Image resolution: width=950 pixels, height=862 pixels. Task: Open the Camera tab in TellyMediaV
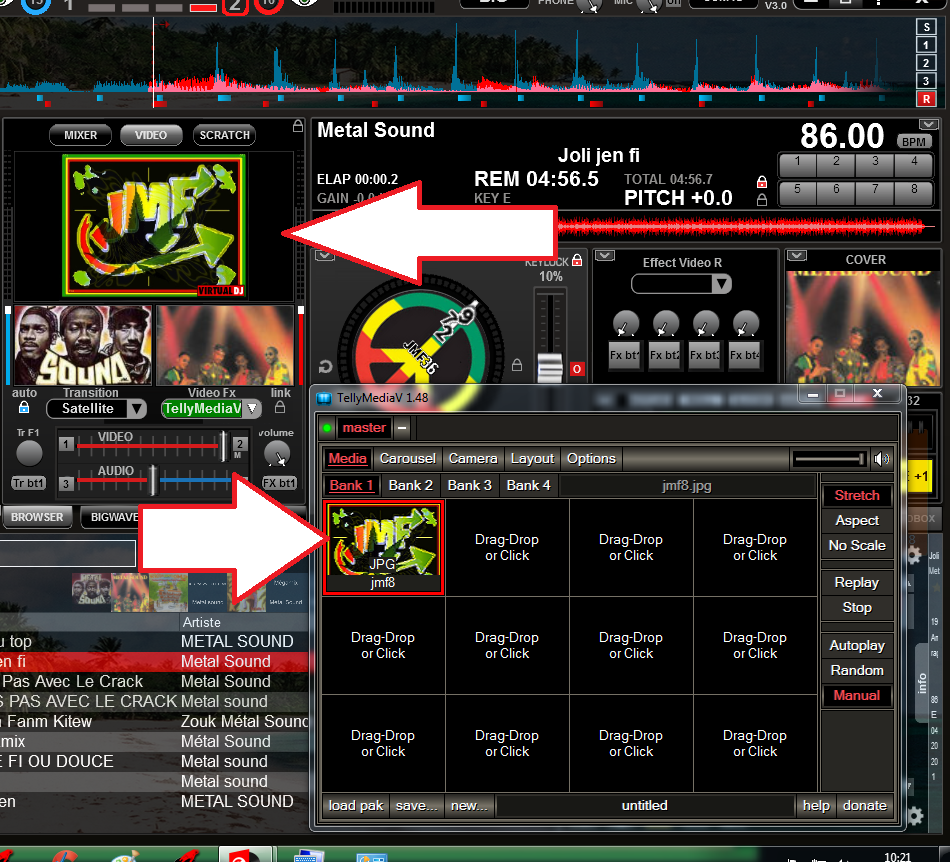(x=473, y=459)
